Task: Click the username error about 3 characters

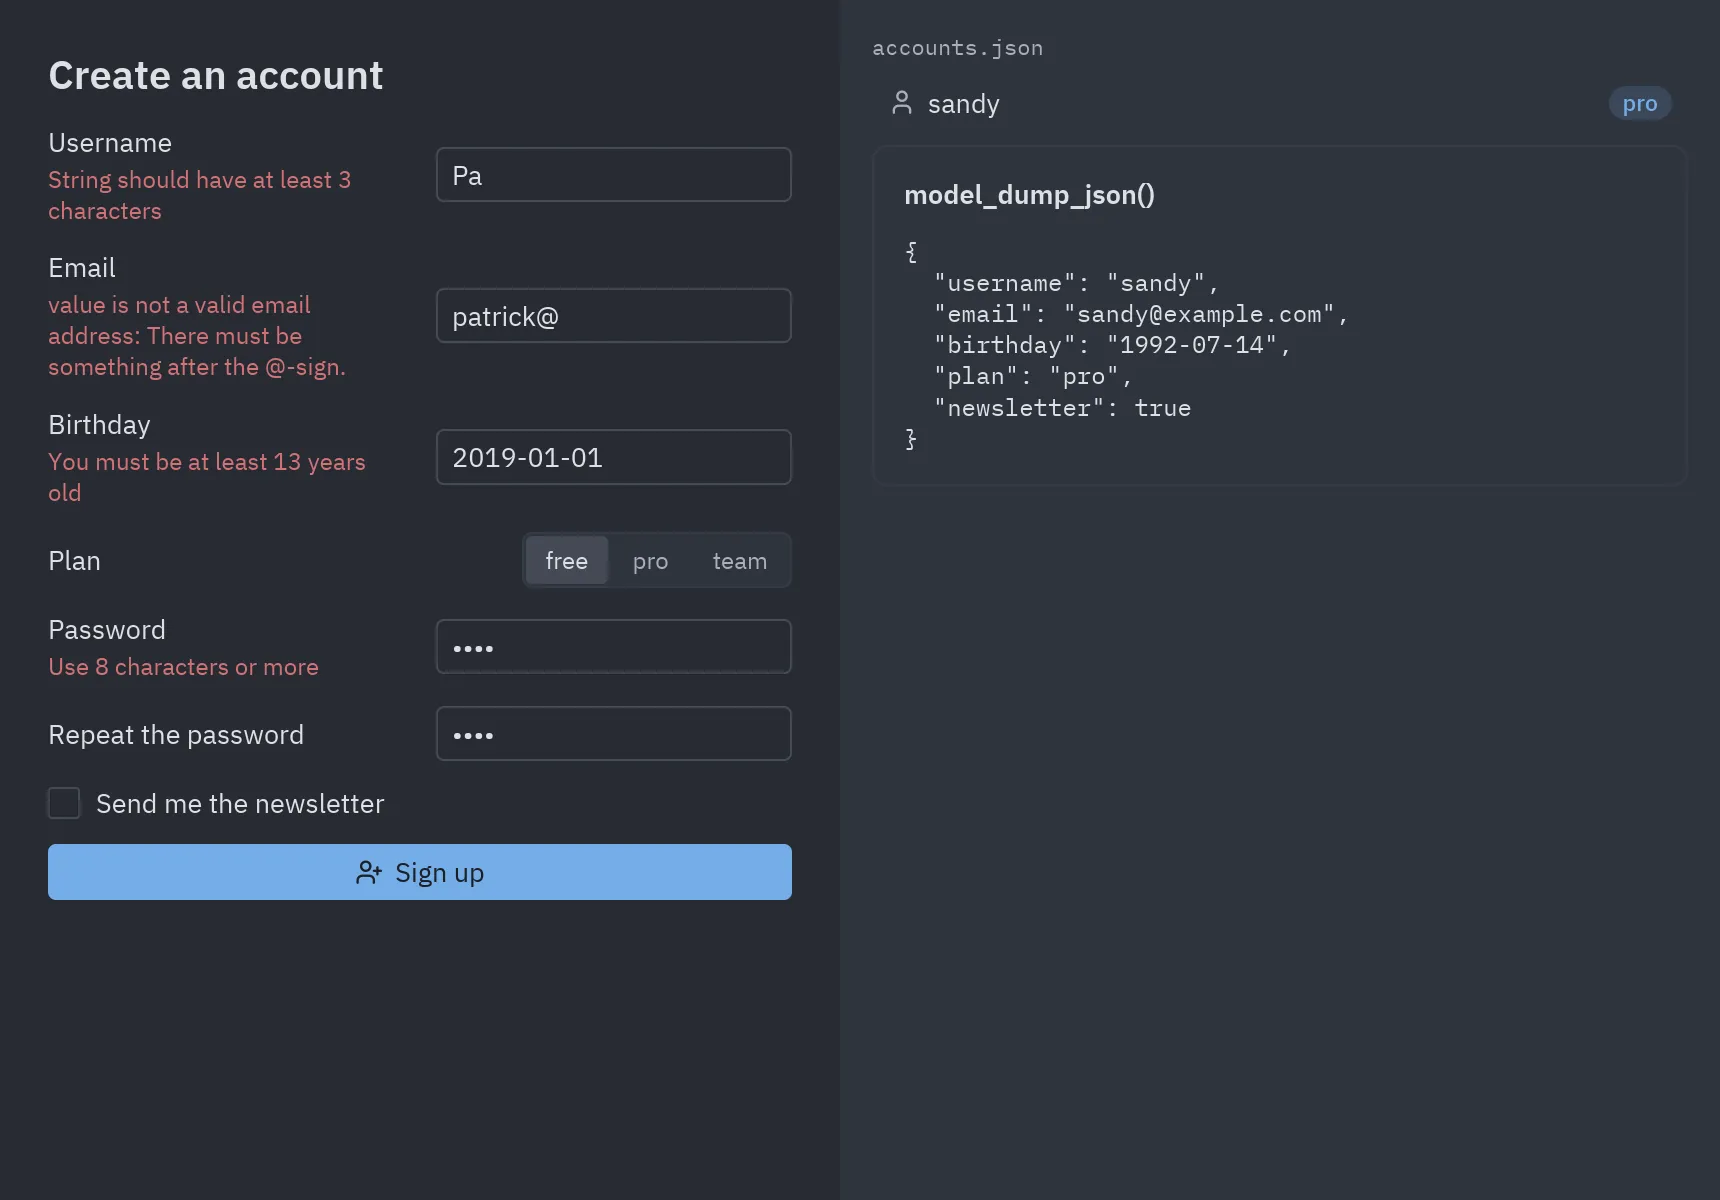Action: pyautogui.click(x=200, y=195)
